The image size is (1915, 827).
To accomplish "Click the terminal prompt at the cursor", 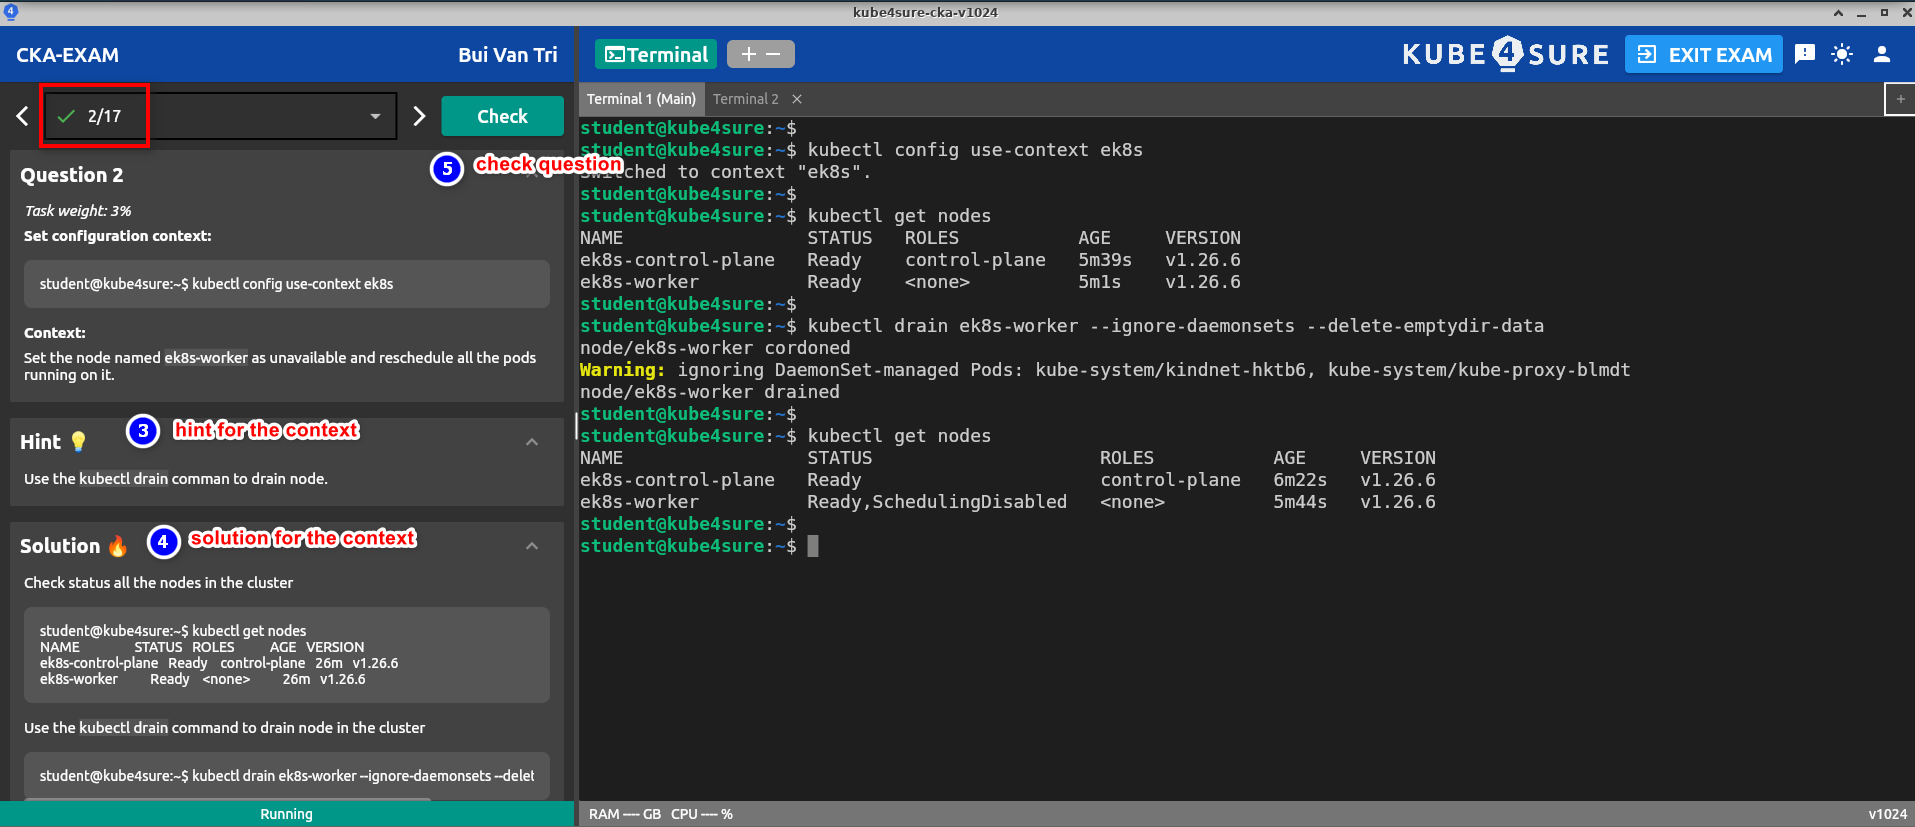I will [x=813, y=546].
